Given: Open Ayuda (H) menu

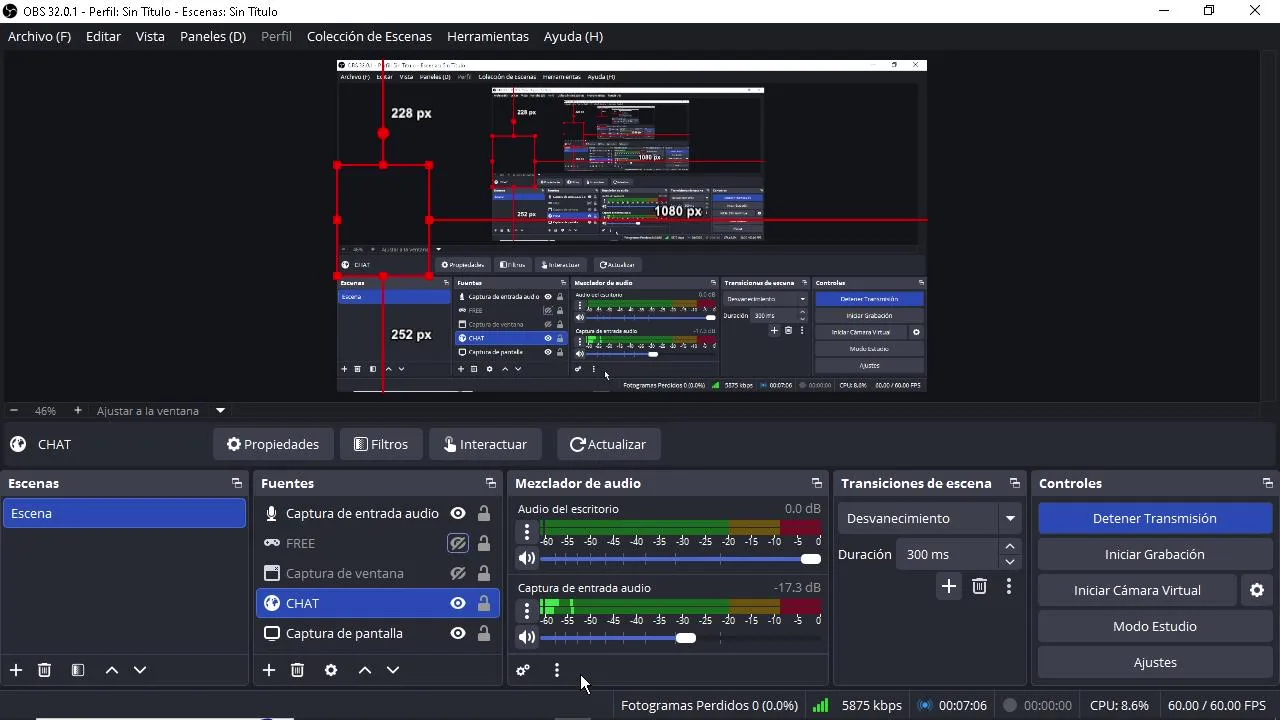Looking at the screenshot, I should [573, 36].
